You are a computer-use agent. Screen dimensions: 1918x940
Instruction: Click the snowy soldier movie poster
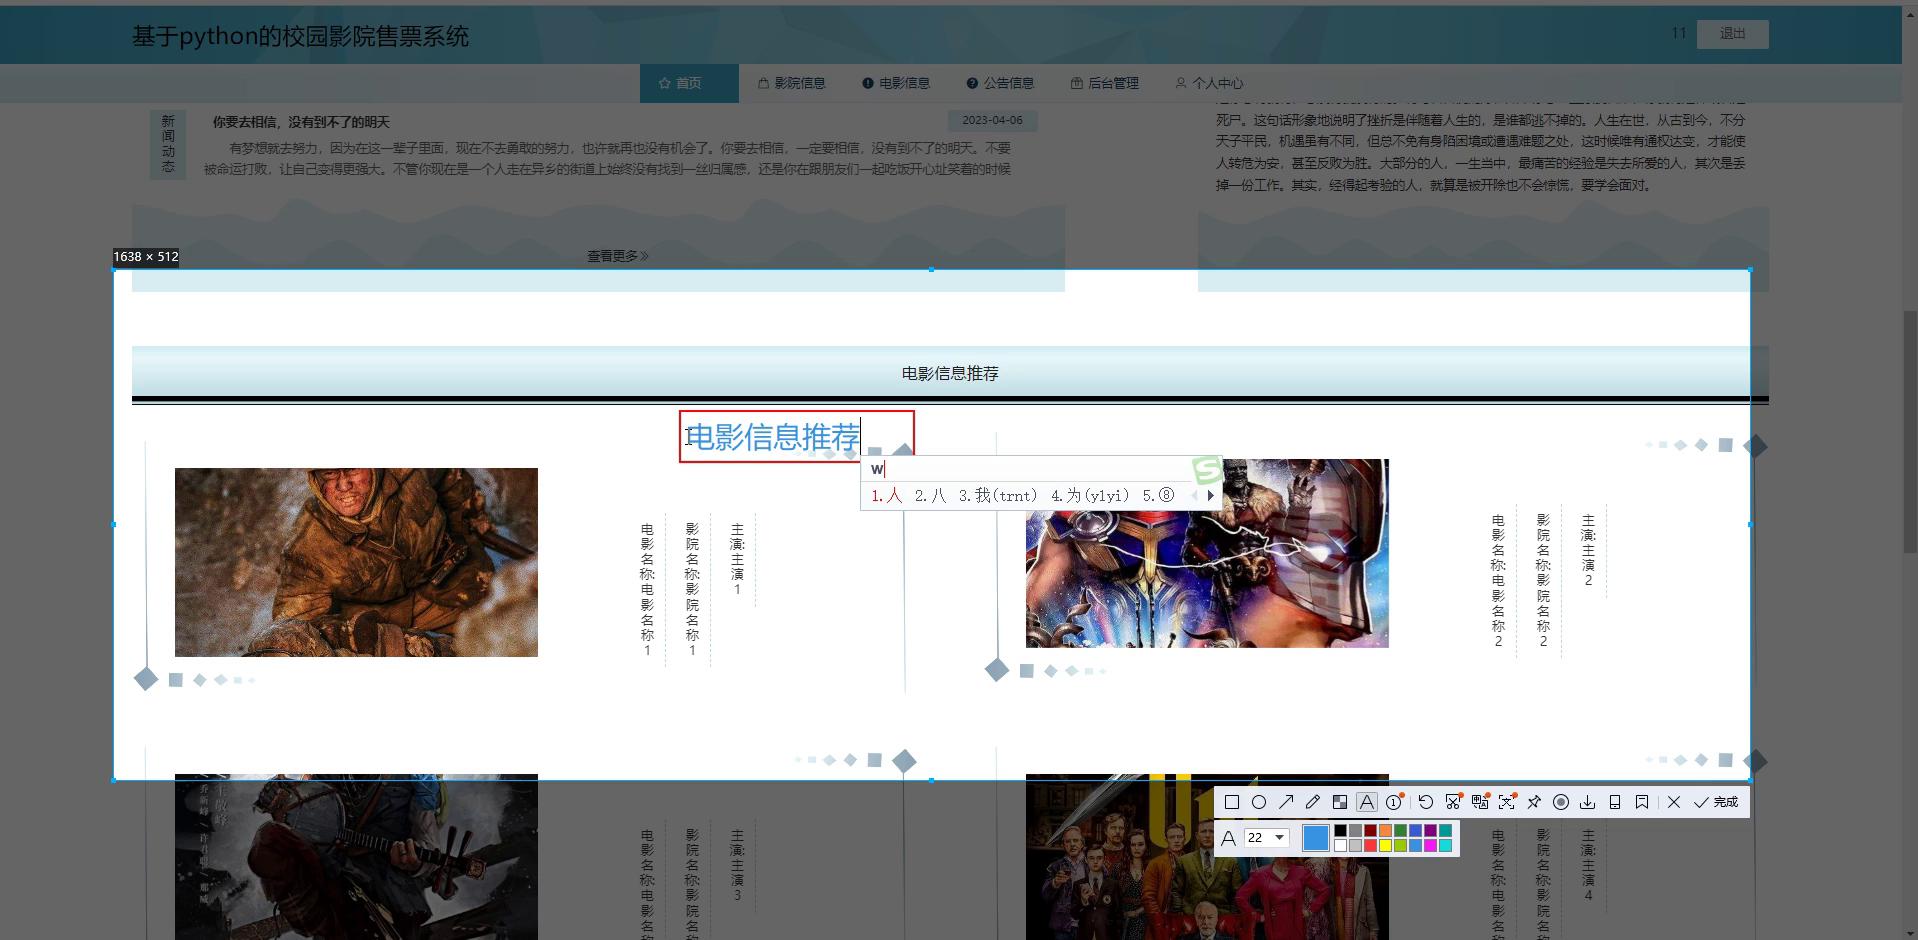356,562
